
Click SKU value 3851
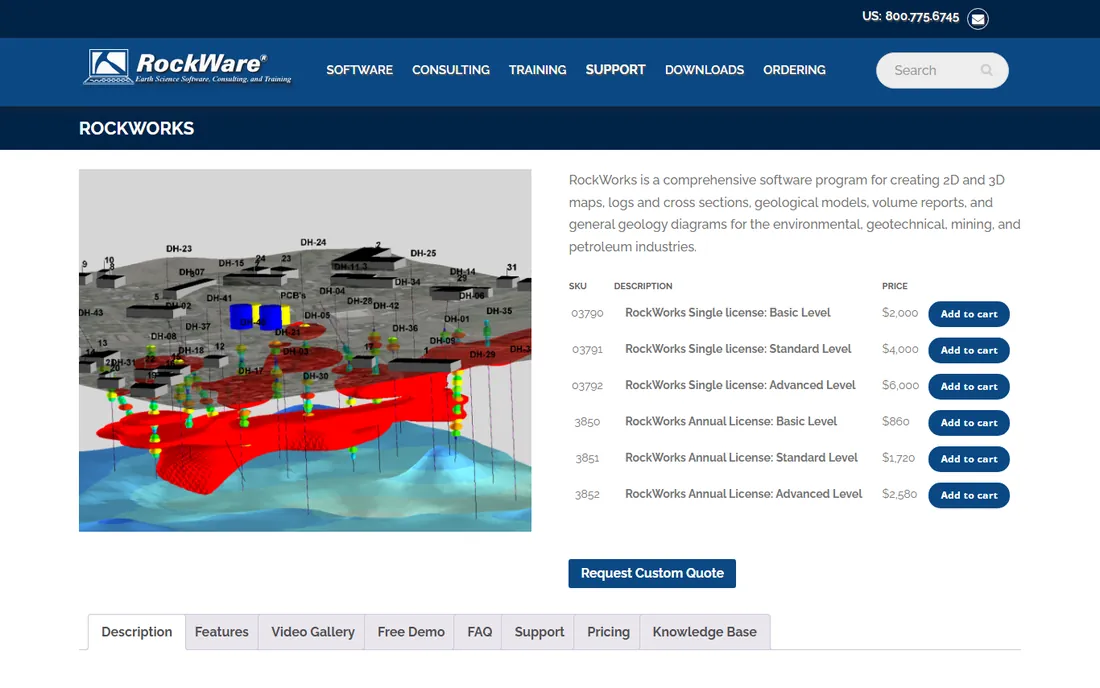click(x=587, y=458)
